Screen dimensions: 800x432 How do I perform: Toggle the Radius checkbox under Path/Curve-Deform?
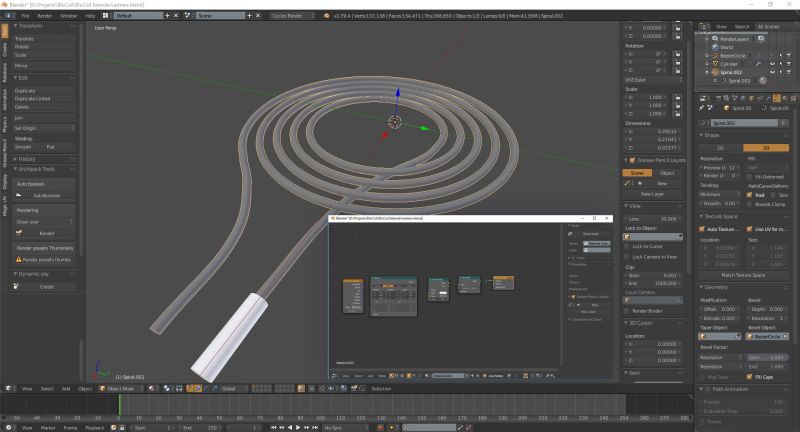pyautogui.click(x=749, y=195)
